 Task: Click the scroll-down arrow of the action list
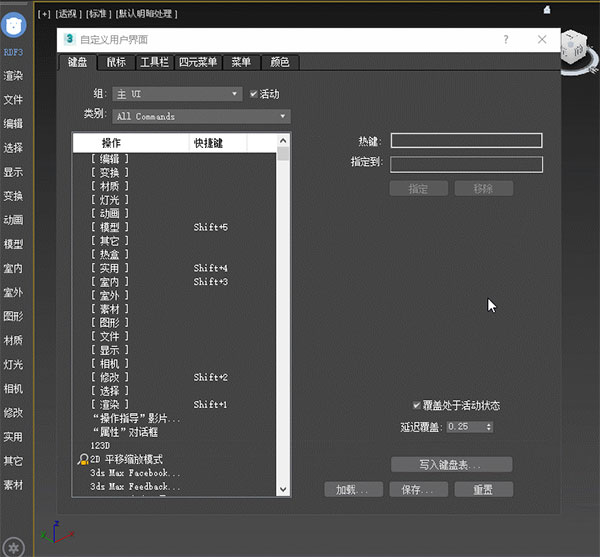coord(284,489)
